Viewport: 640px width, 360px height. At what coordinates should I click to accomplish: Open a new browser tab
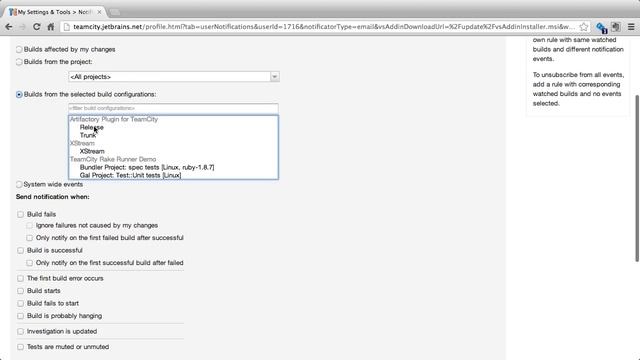[115, 13]
